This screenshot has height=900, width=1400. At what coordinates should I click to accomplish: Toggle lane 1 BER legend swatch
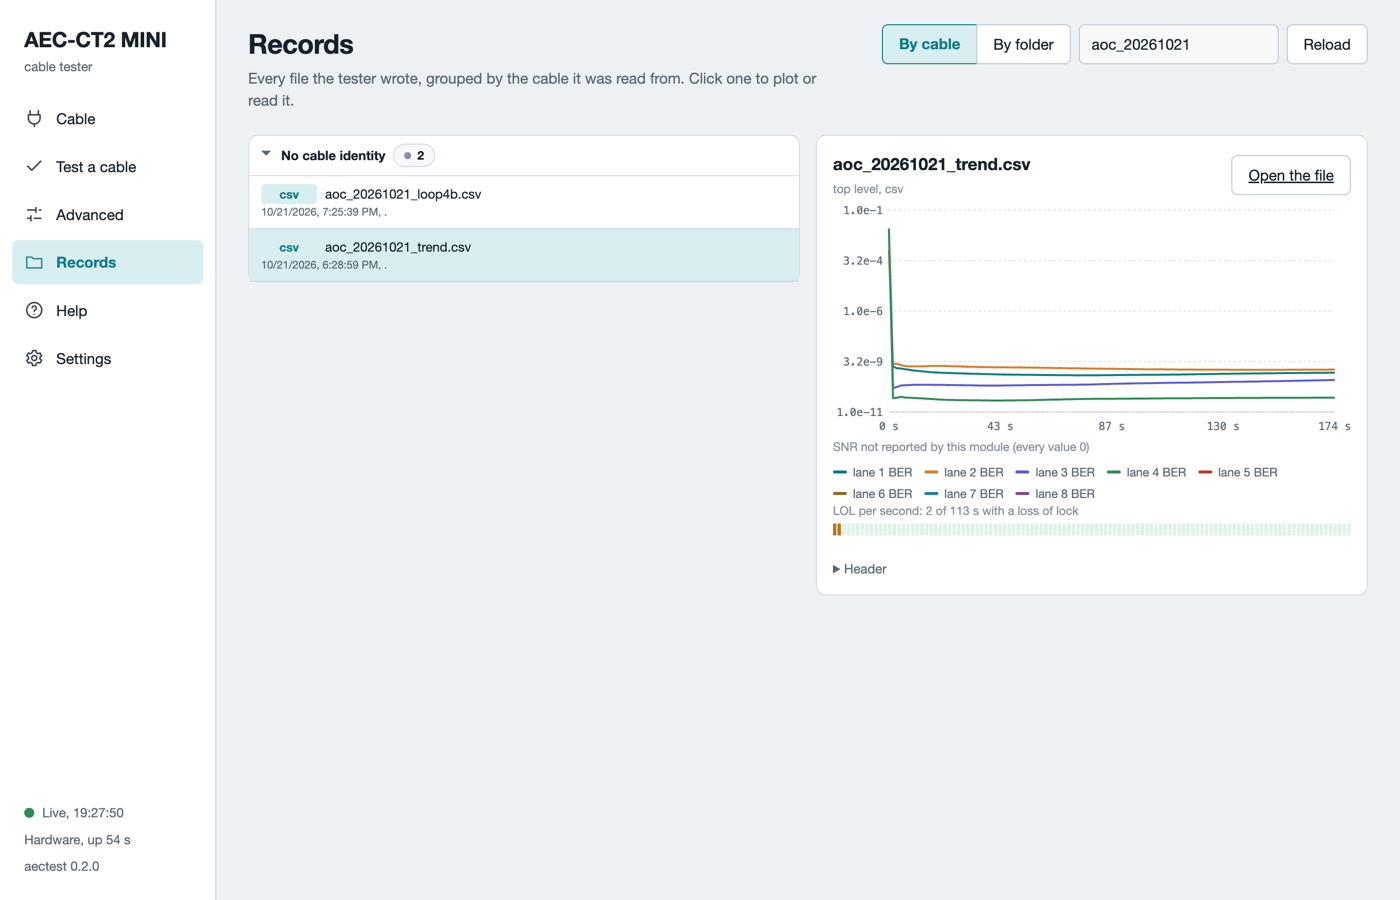[840, 472]
